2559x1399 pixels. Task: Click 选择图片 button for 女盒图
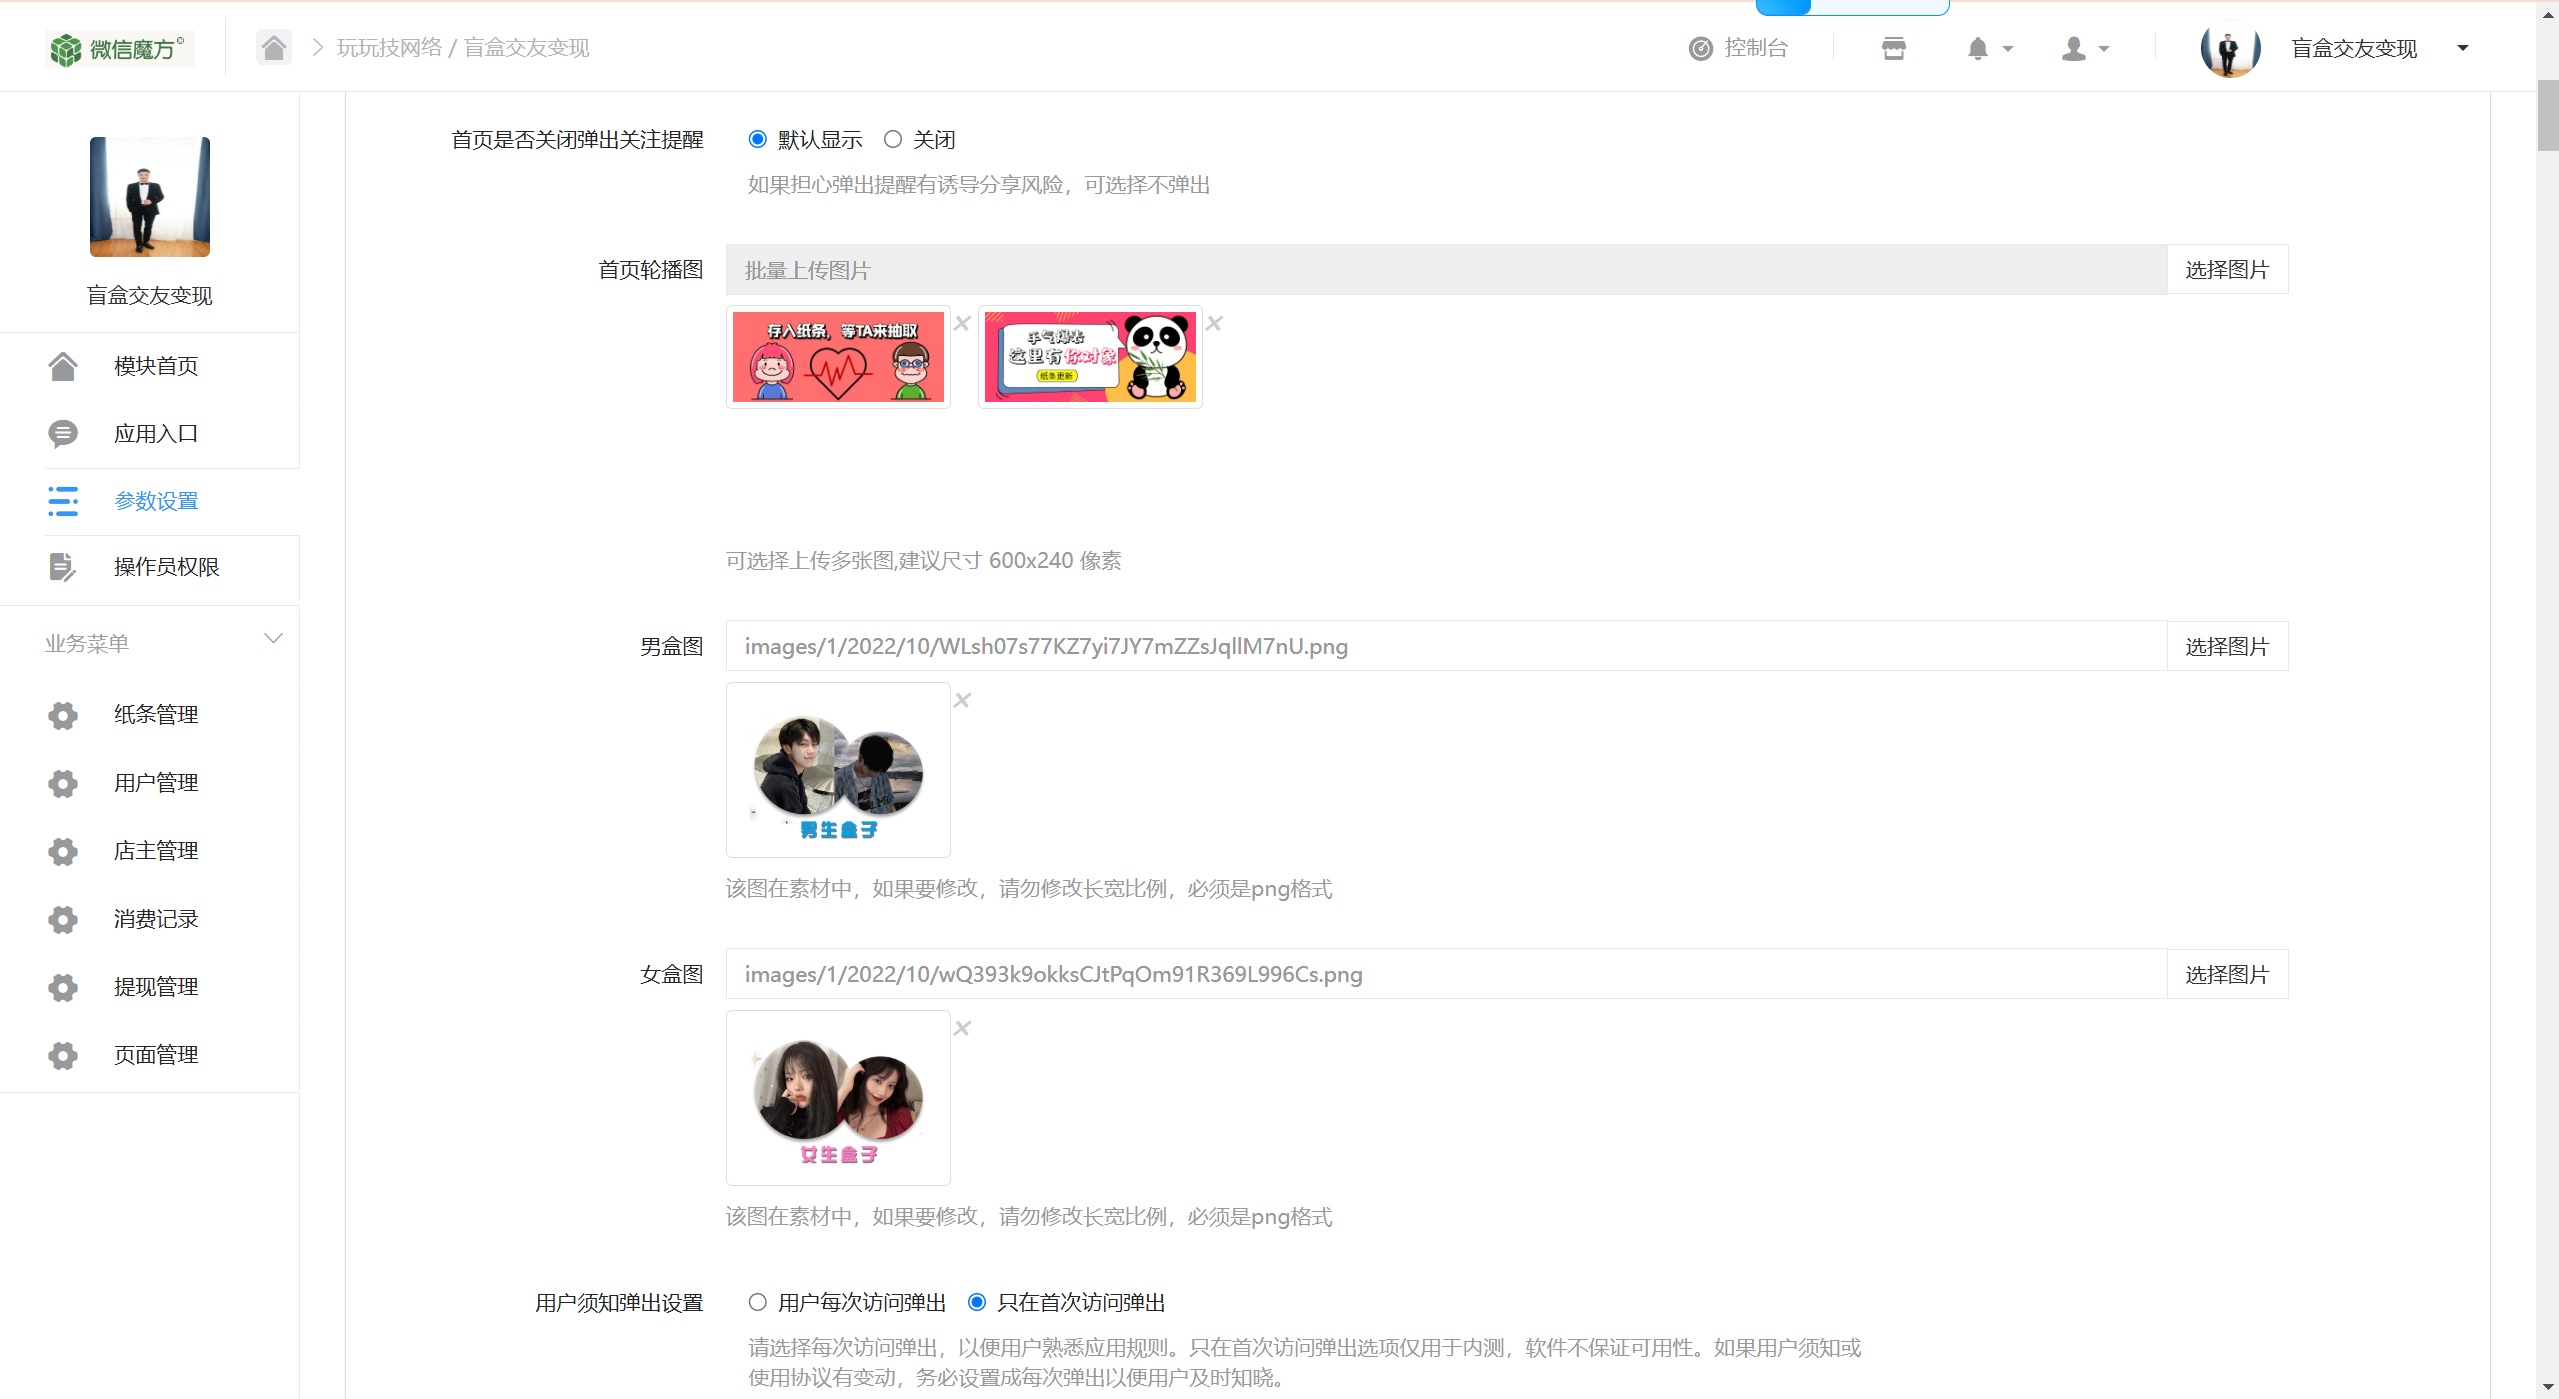click(2226, 974)
